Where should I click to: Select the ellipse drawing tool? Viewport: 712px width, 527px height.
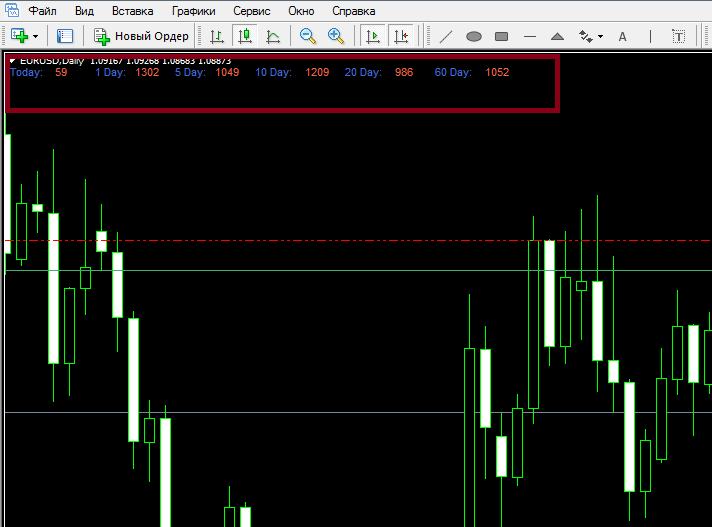474,36
